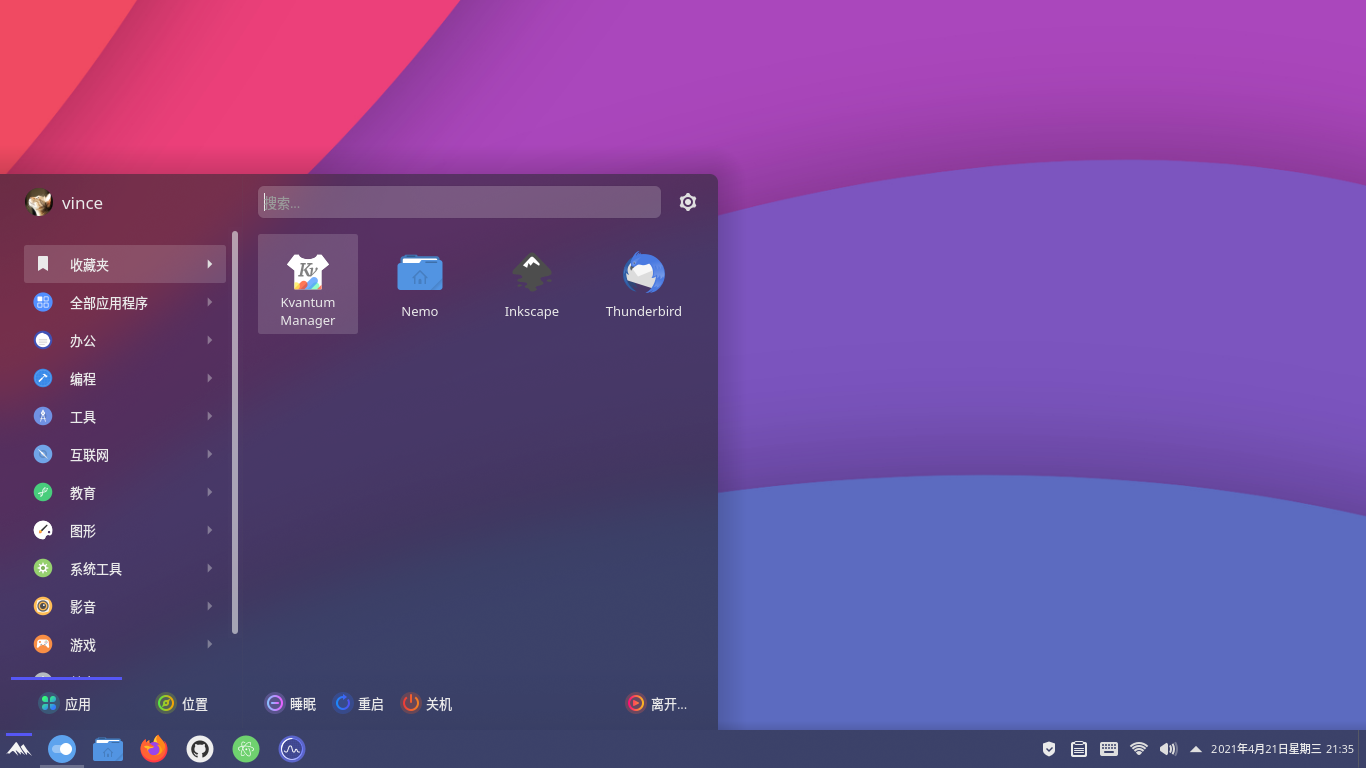This screenshot has width=1366, height=768.
Task: Select 系统工具 category label
Action: pos(96,569)
